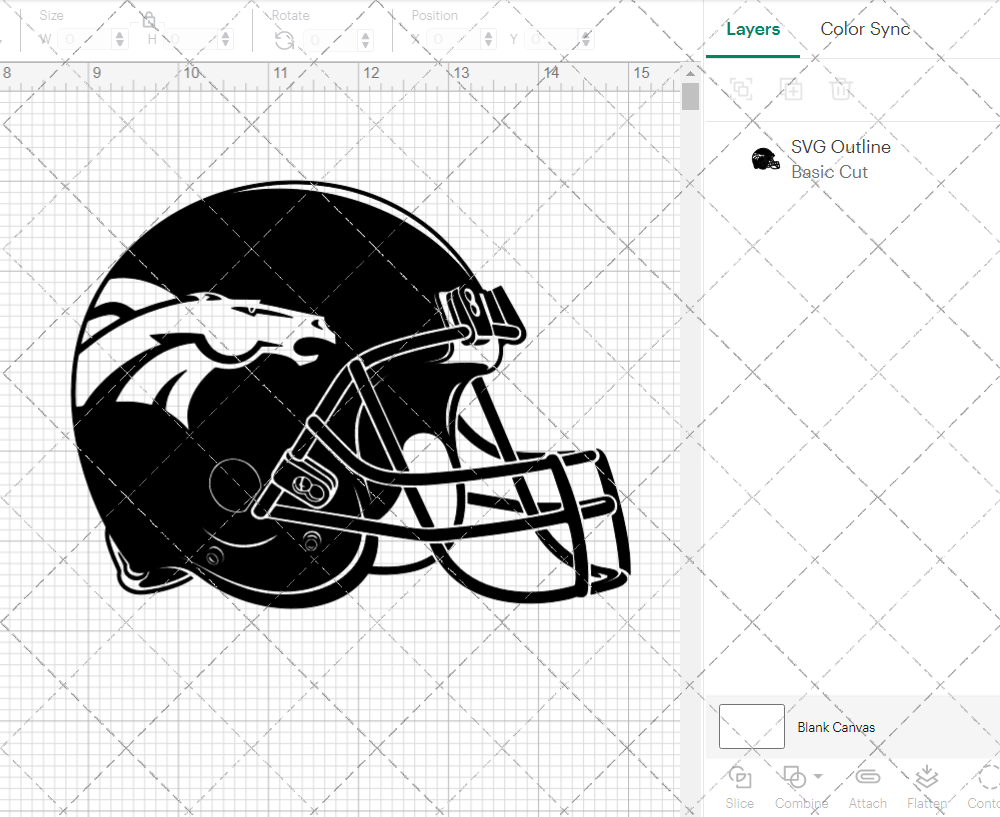Click the Group layers icon
Viewport: 1000px width, 817px height.
point(741,89)
